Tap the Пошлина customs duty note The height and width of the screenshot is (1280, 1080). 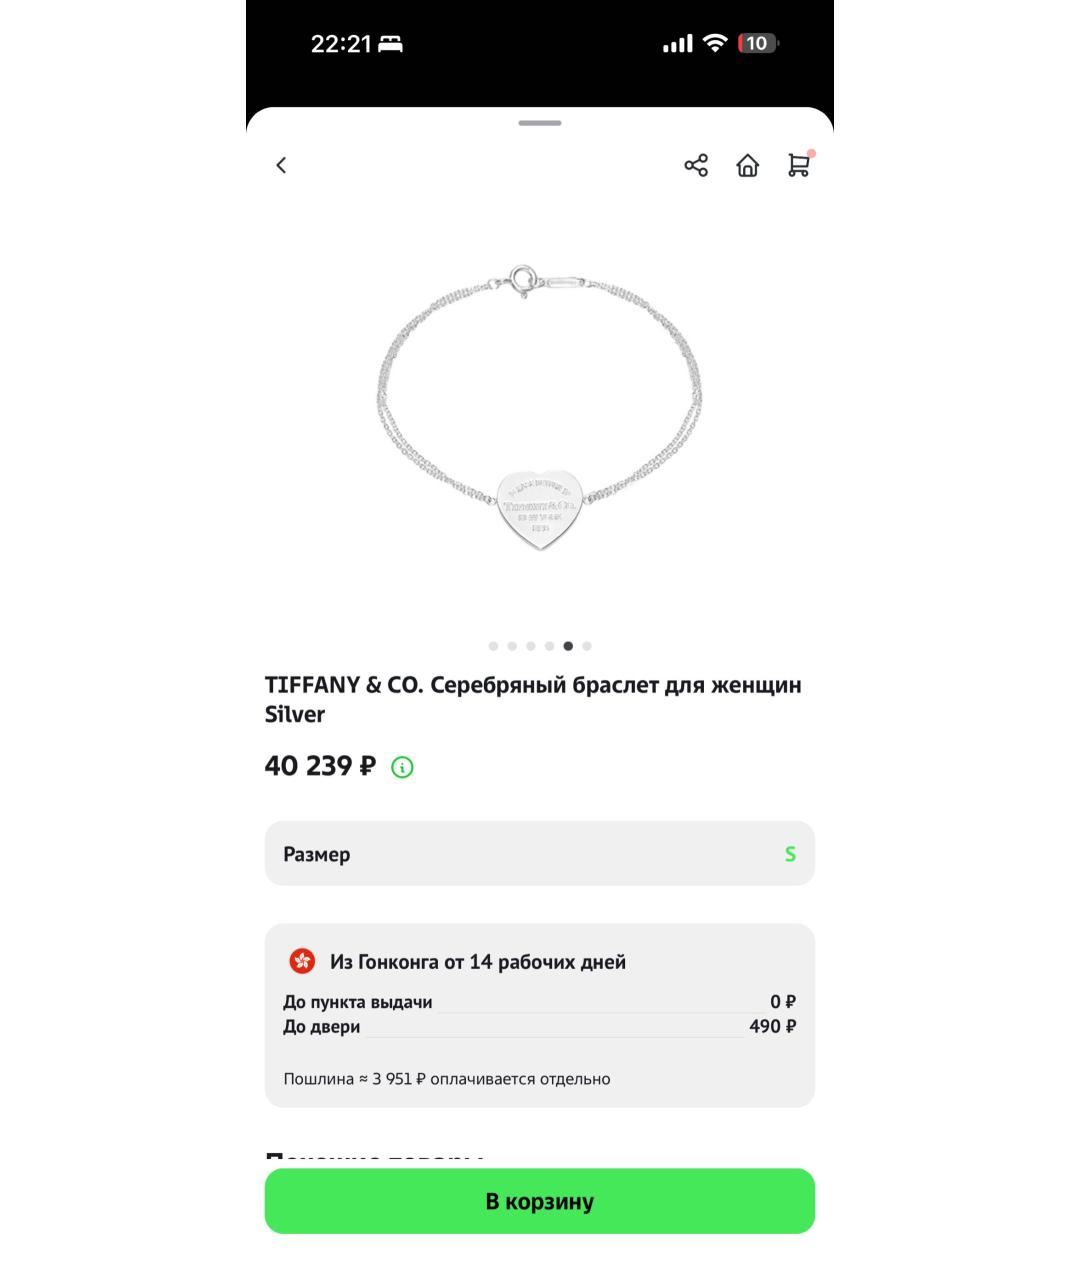click(447, 1079)
